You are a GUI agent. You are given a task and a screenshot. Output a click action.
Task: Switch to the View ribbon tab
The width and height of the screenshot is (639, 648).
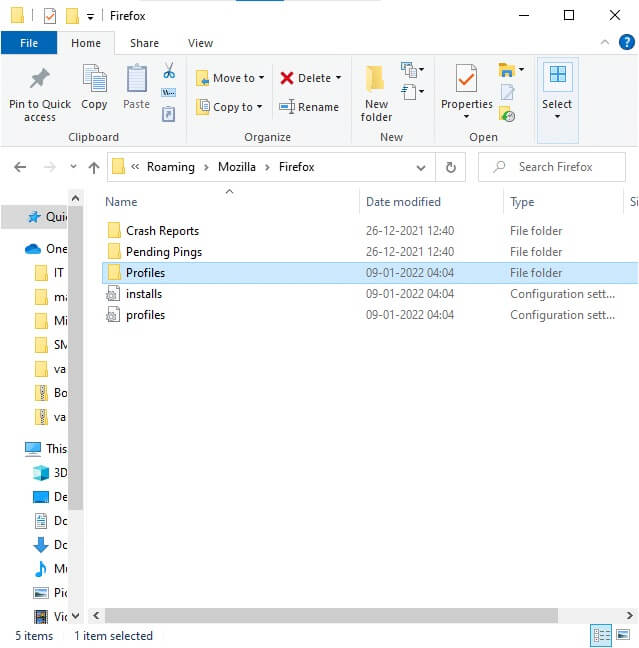[200, 43]
